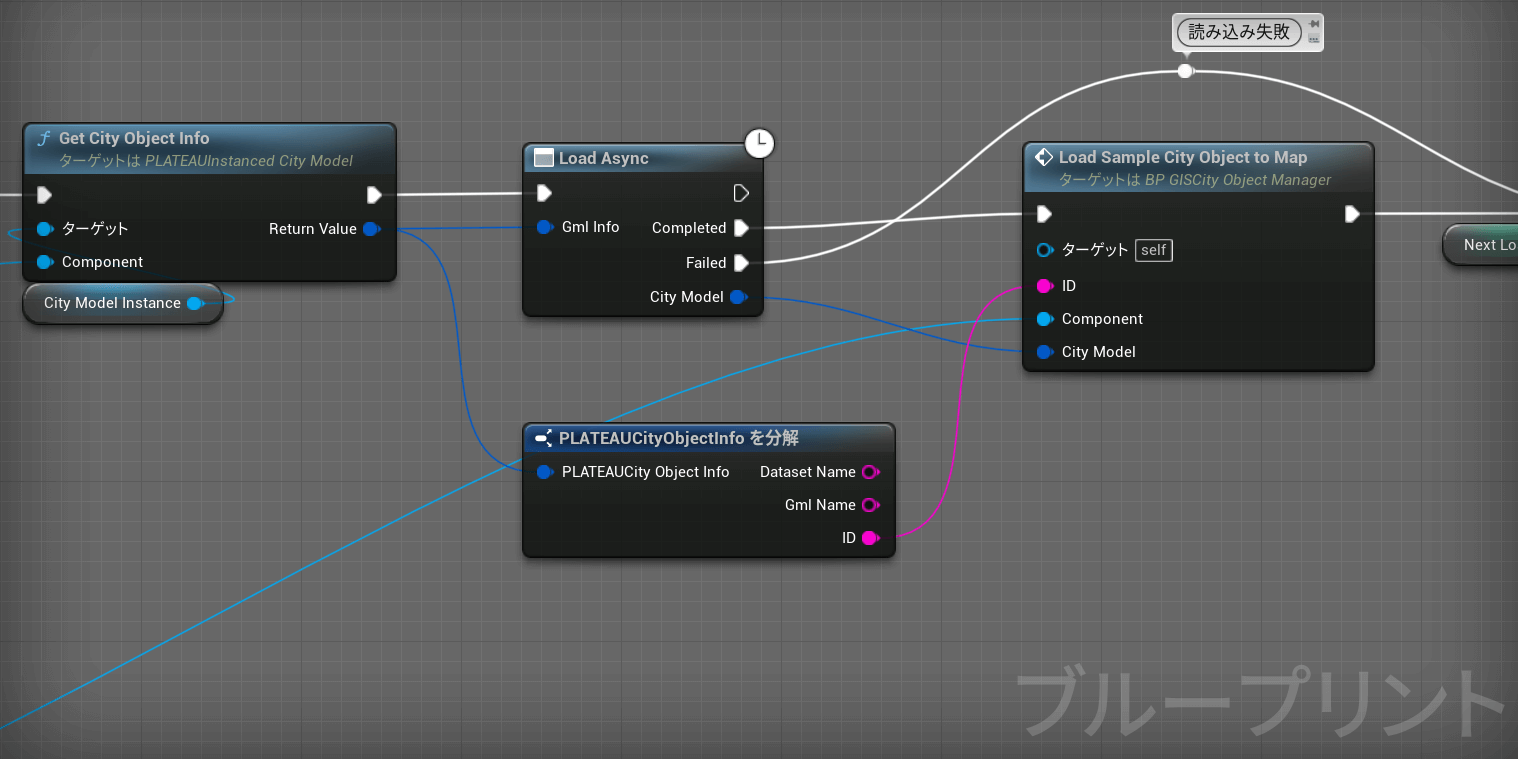This screenshot has width=1518, height=759.
Task: Click PLATEAUCity Object Info input pin
Action: pos(545,472)
